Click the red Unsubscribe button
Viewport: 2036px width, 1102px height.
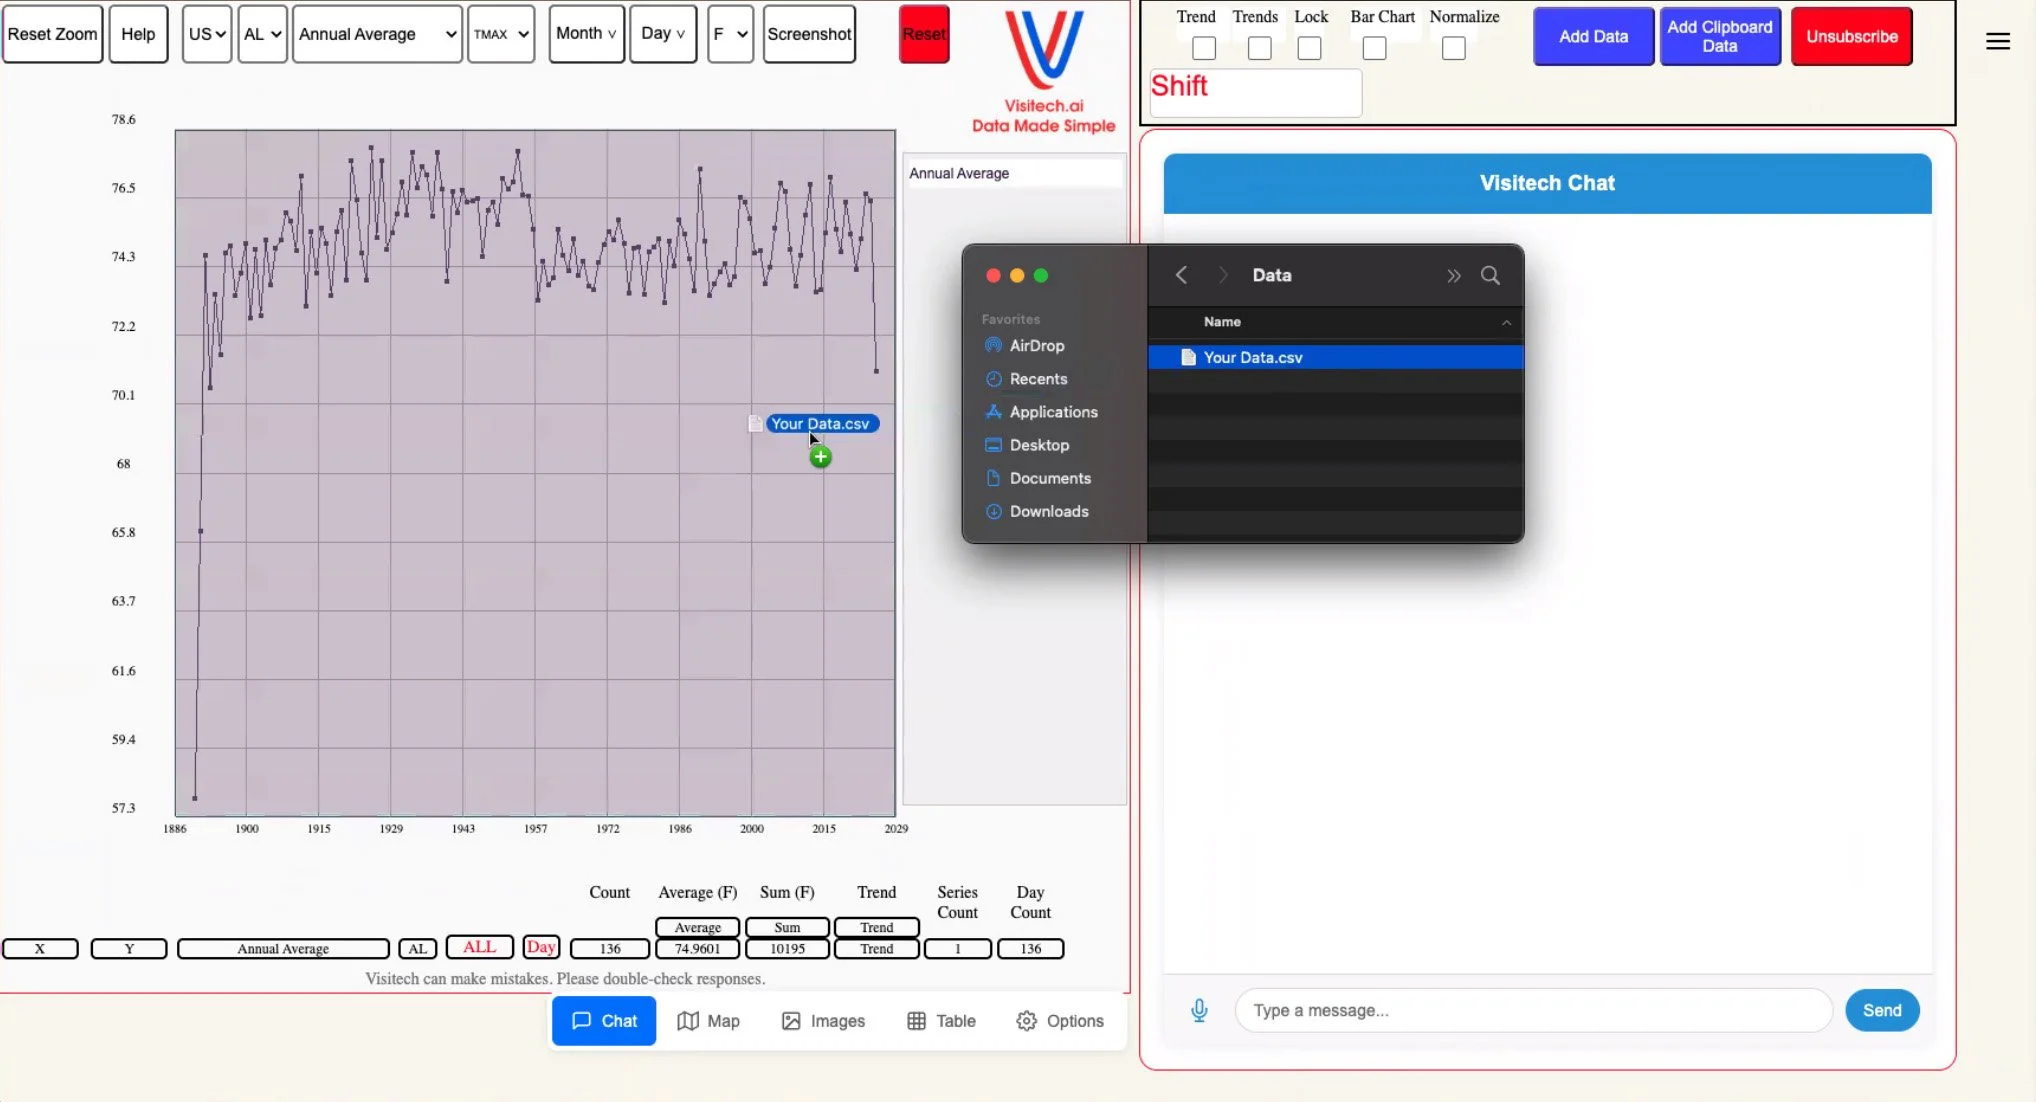pos(1851,35)
